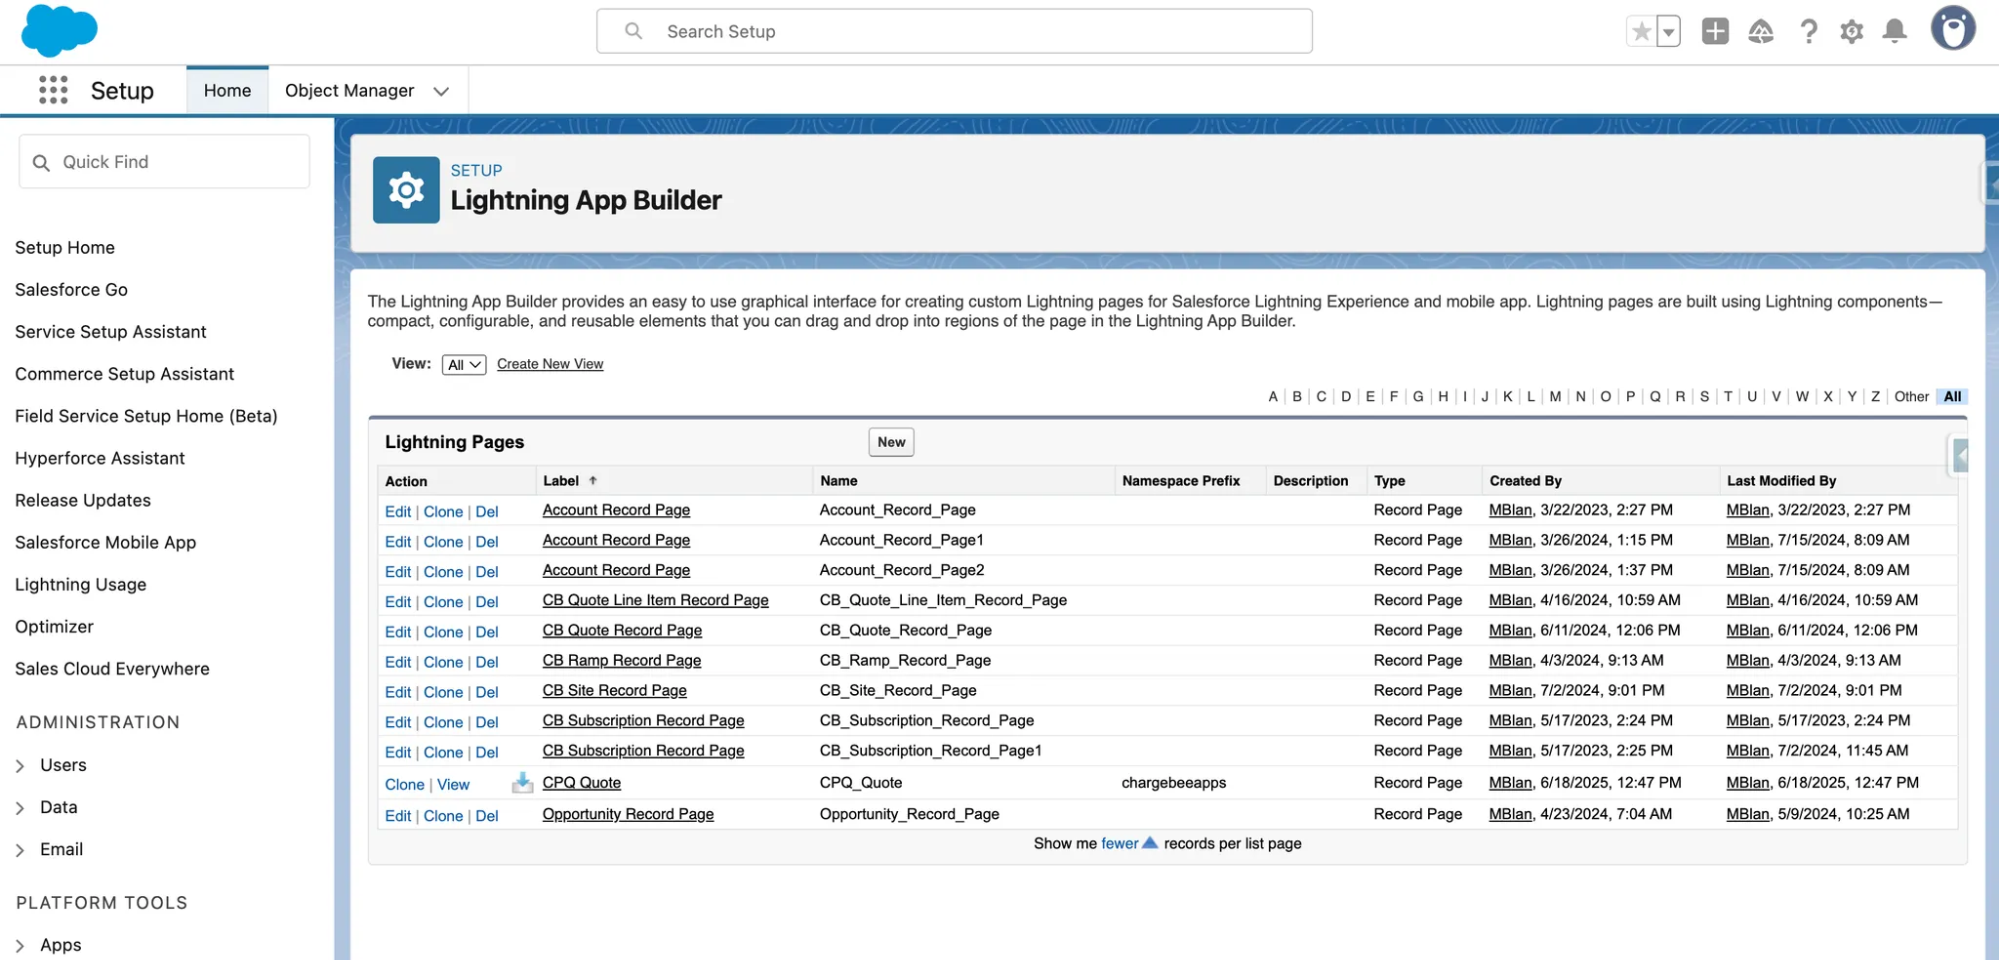Open the Setup gear icon in header

coord(1851,31)
